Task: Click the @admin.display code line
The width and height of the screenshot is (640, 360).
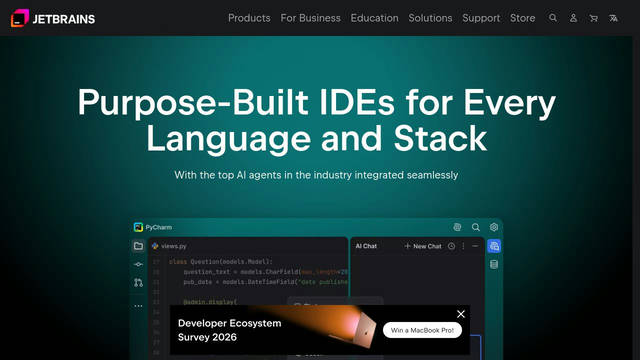Action: [x=210, y=302]
